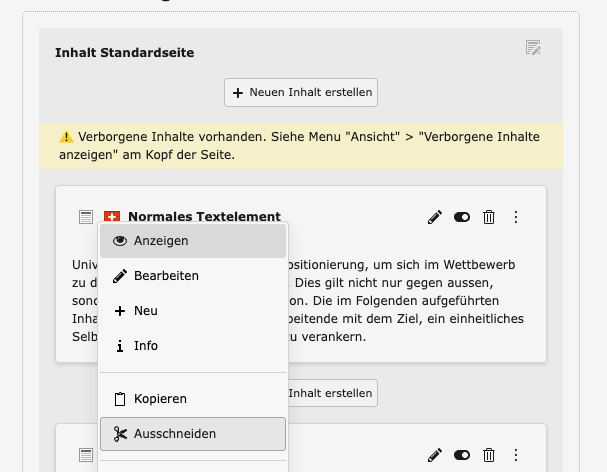This screenshot has height=472, width=607.
Task: Choose "Bearbeiten" from the context menu
Action: click(193, 276)
